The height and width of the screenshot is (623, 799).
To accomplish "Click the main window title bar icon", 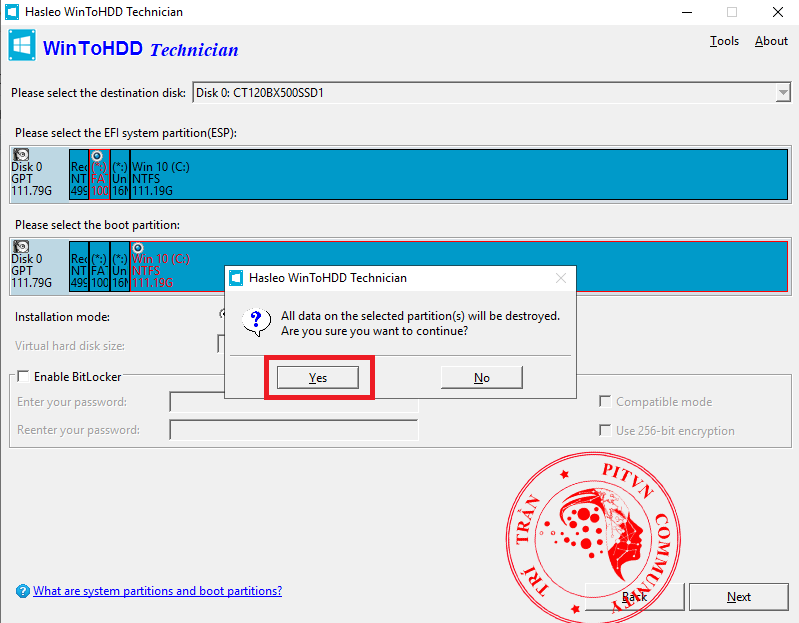I will click(x=12, y=12).
